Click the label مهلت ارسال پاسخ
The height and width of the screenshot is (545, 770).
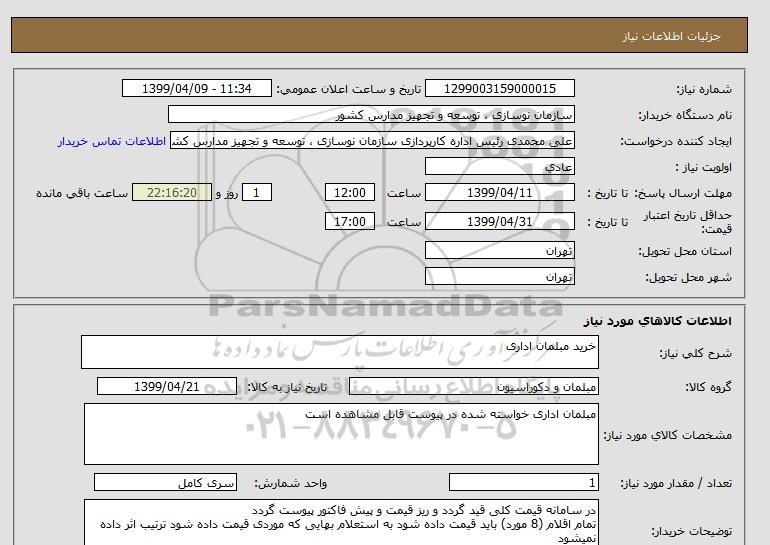coord(683,193)
